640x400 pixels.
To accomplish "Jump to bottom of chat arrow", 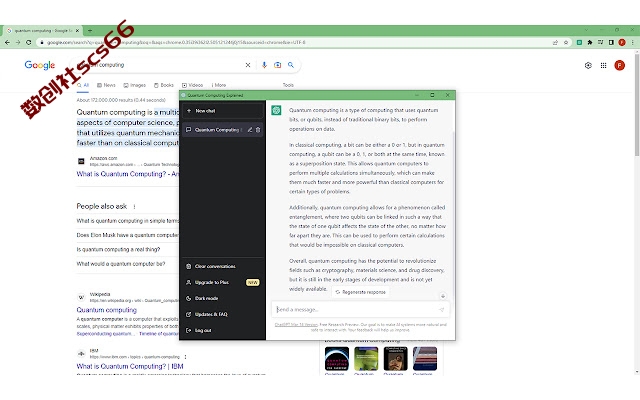I will (443, 296).
